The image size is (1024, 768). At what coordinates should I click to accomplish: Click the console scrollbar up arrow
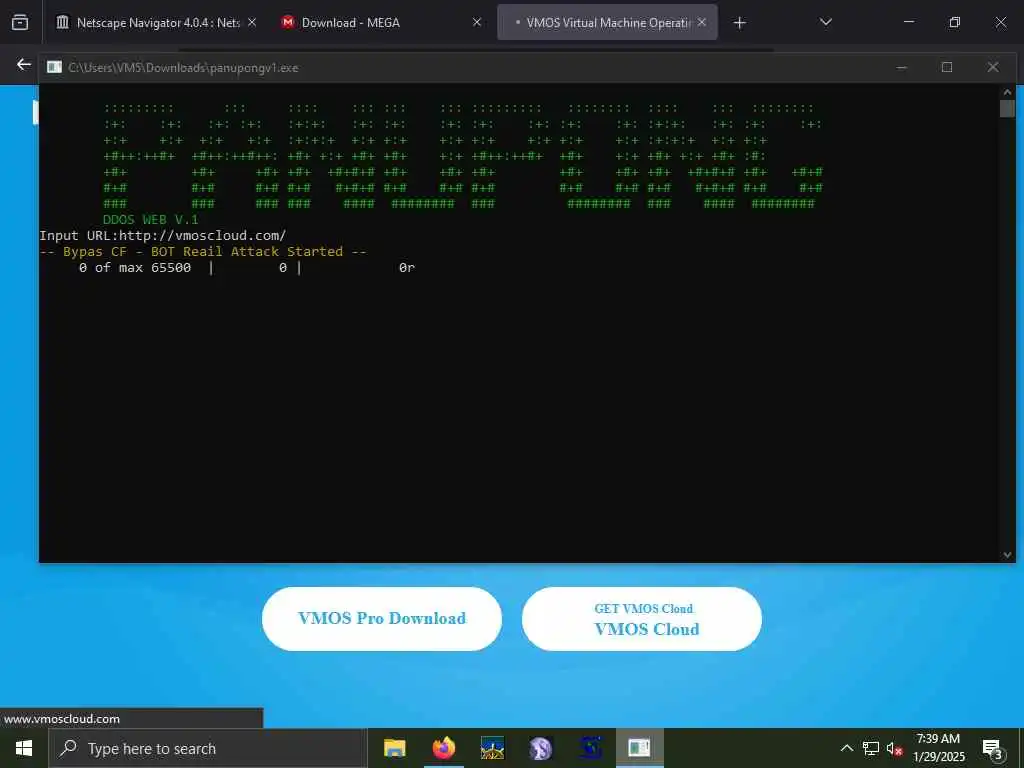1007,92
